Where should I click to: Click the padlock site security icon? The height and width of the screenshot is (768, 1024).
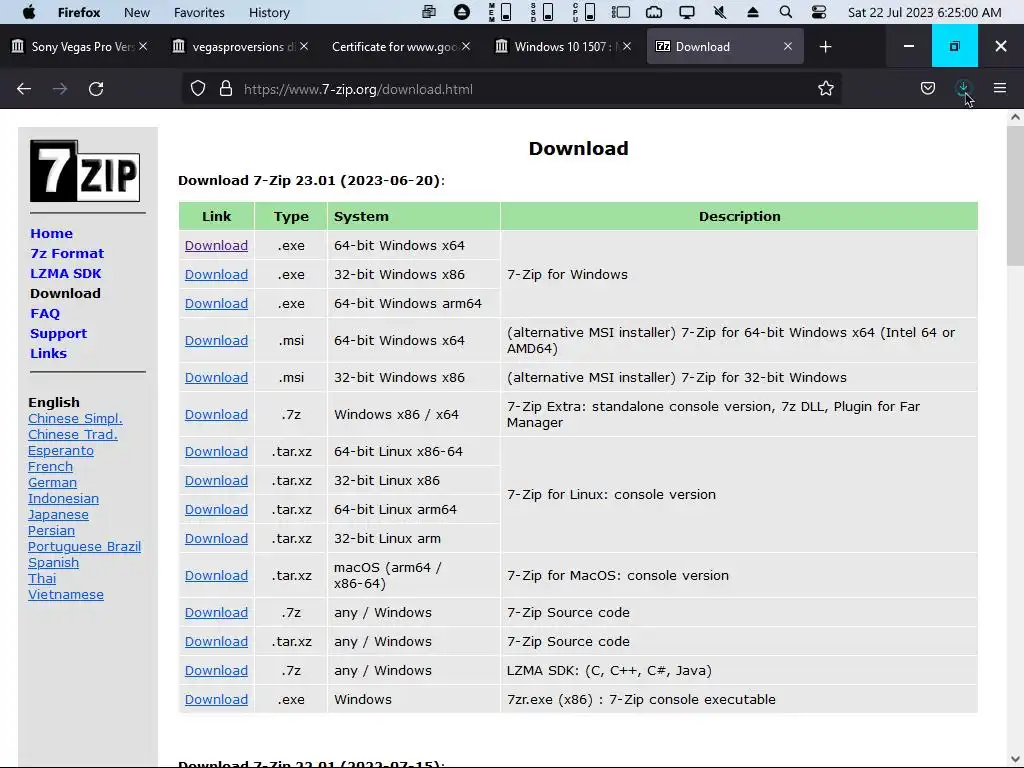[226, 89]
